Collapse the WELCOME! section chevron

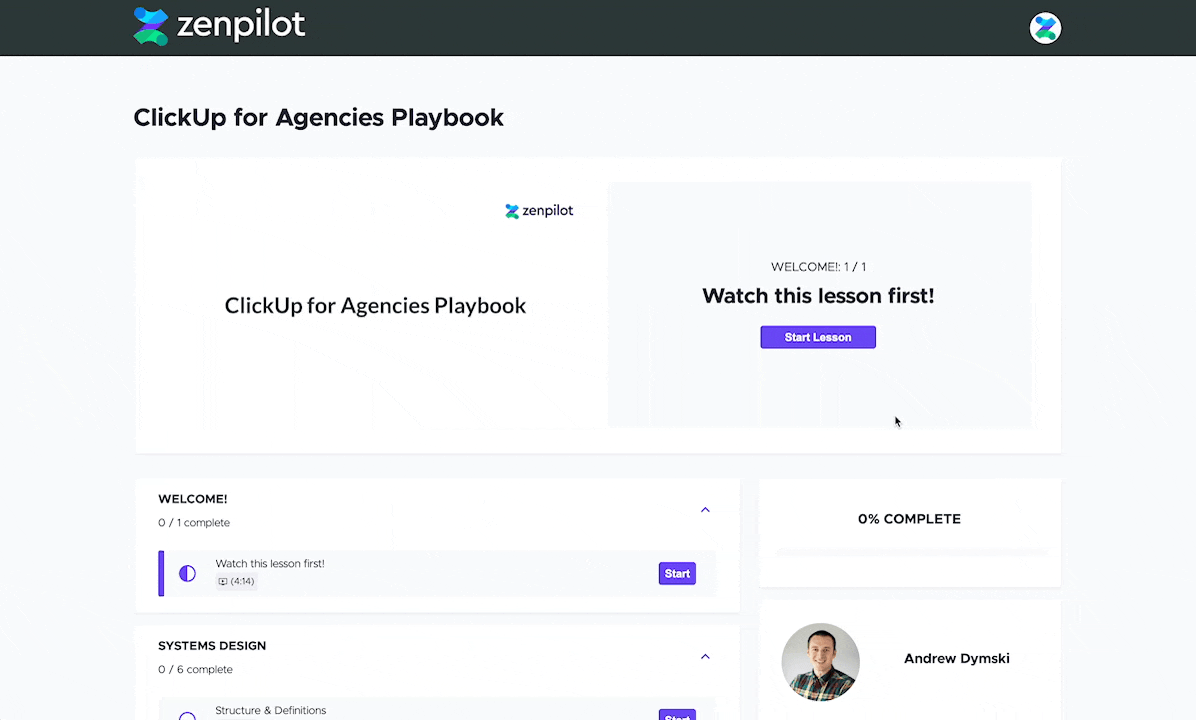pyautogui.click(x=705, y=510)
